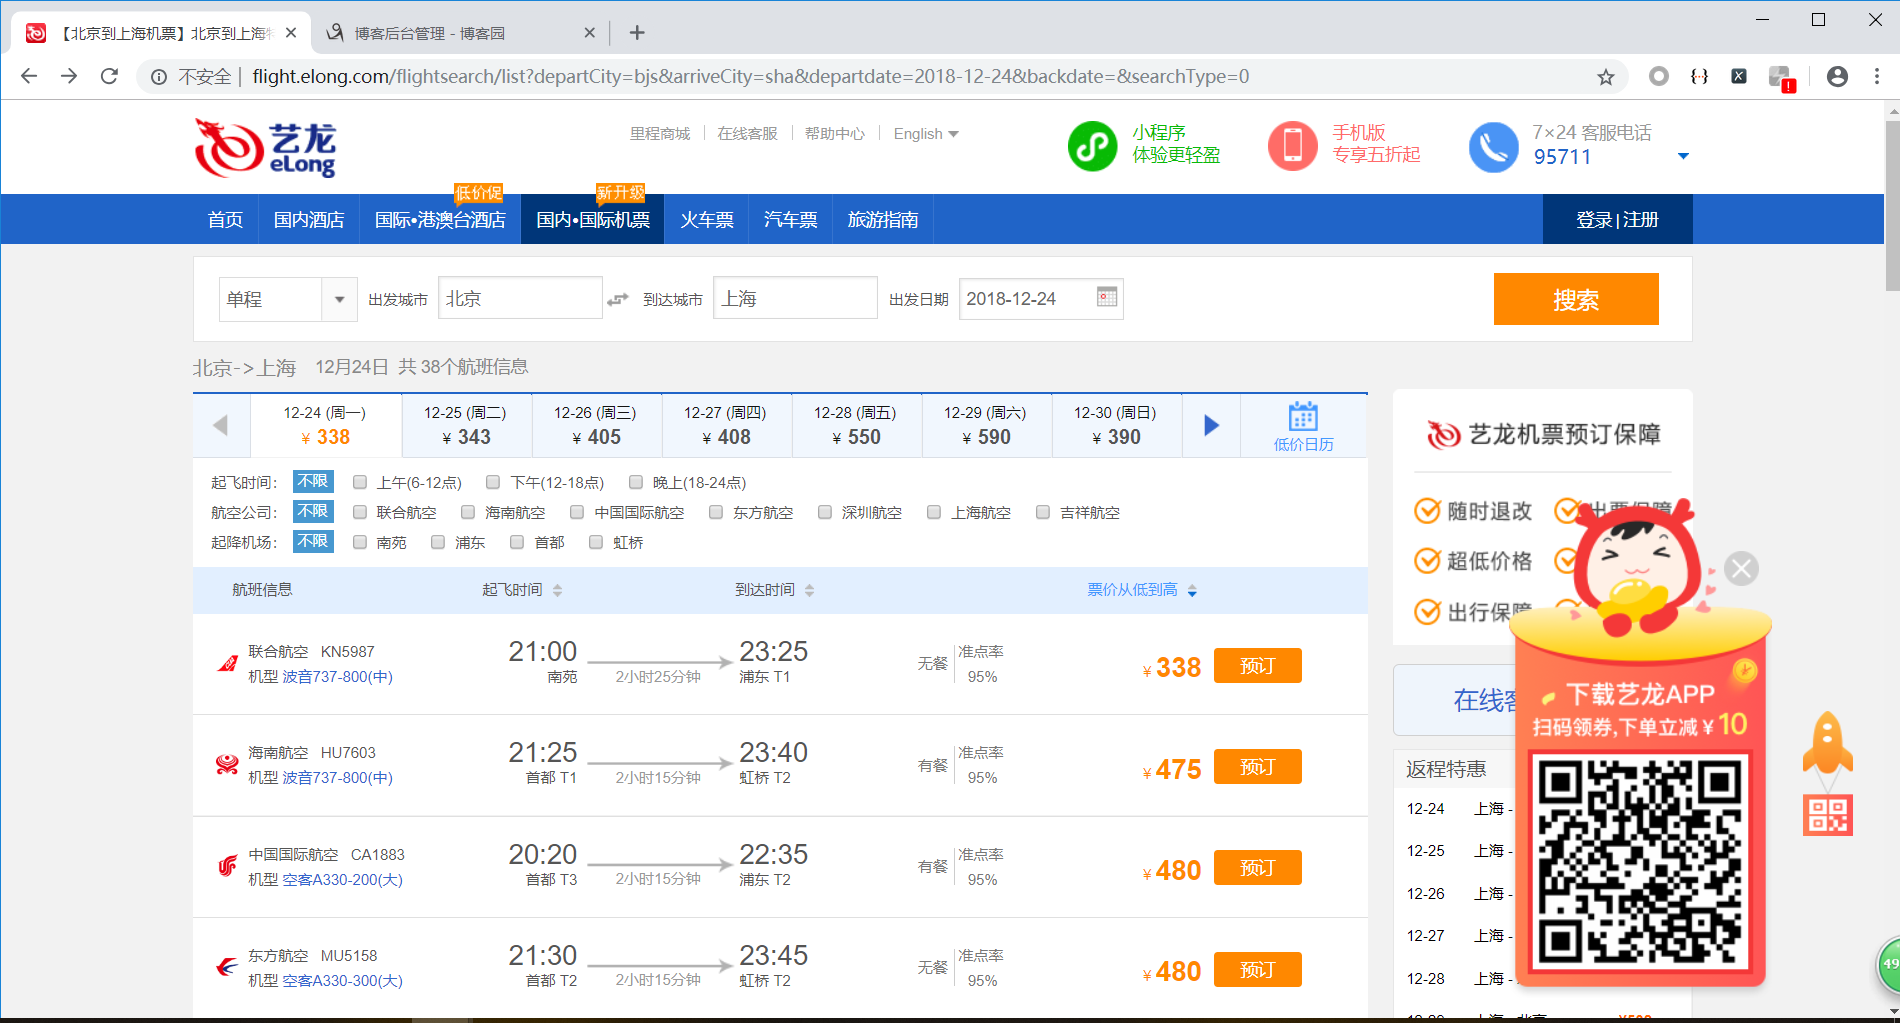
Task: Expand the English language dropdown
Action: (926, 134)
